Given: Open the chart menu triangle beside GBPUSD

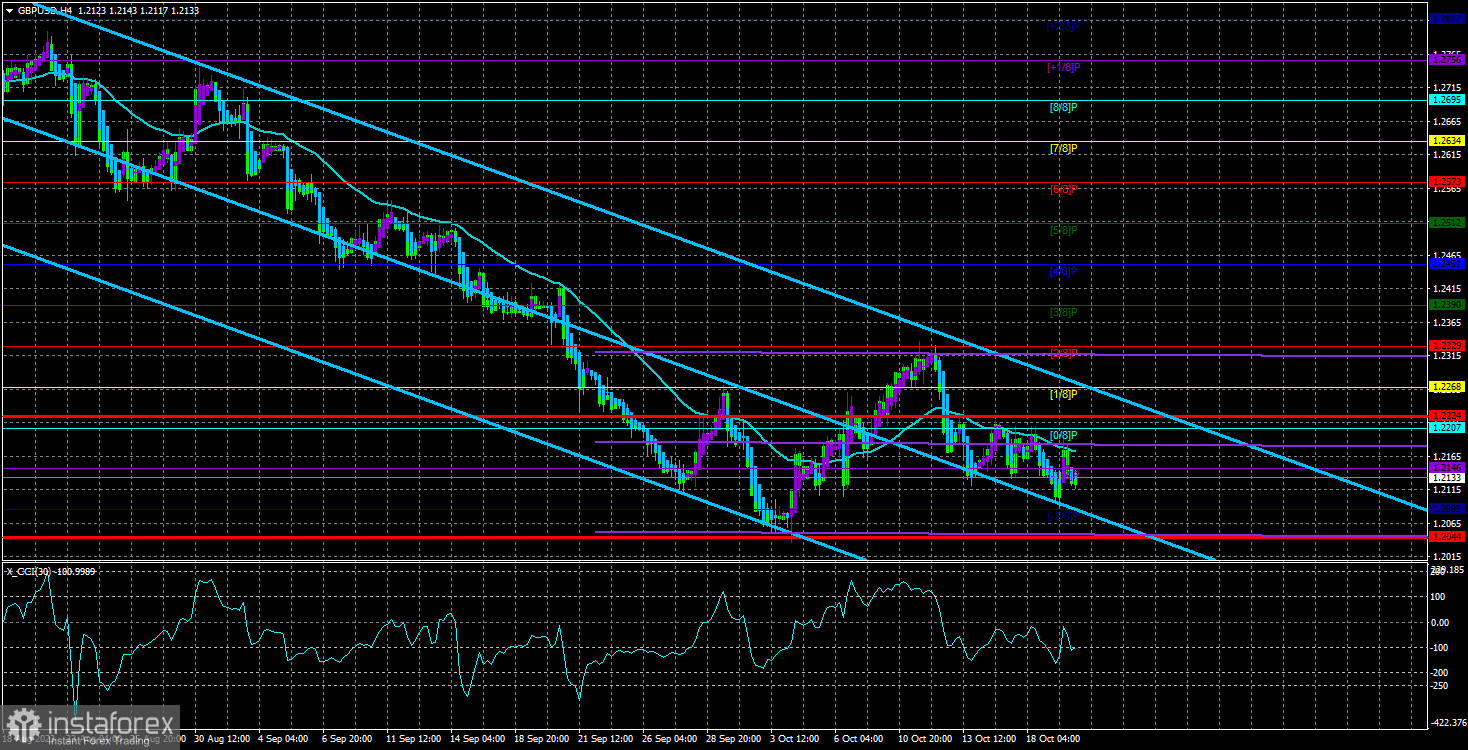Looking at the screenshot, I should pyautogui.click(x=8, y=11).
